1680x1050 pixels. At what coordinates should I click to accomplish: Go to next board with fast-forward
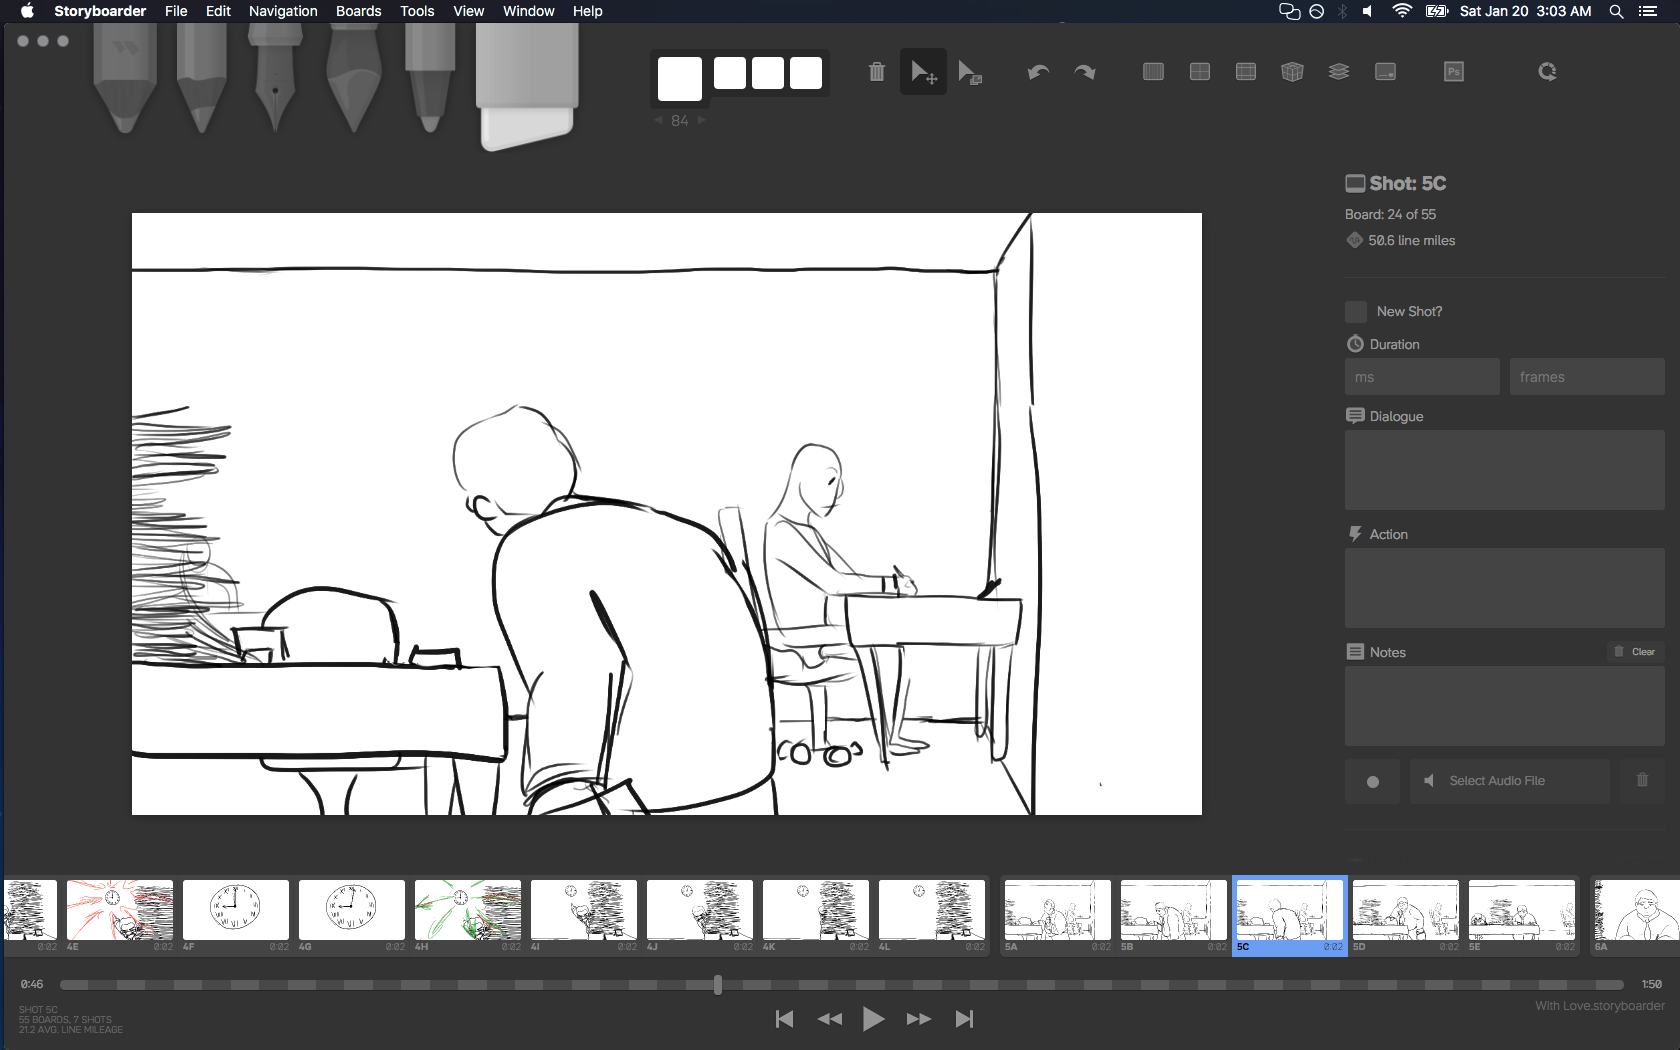[918, 1019]
